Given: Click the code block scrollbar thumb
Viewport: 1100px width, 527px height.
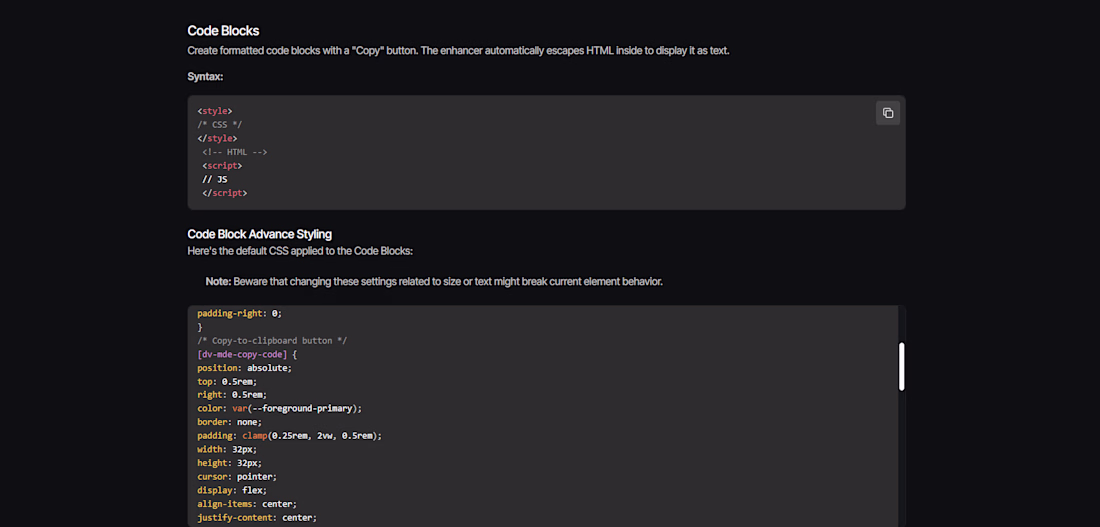Looking at the screenshot, I should [x=901, y=366].
